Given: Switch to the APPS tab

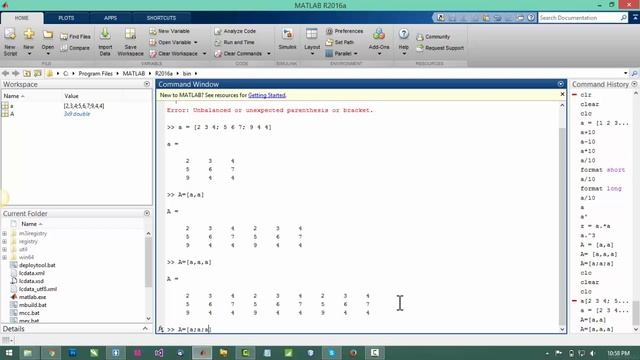Looking at the screenshot, I should click(x=110, y=18).
